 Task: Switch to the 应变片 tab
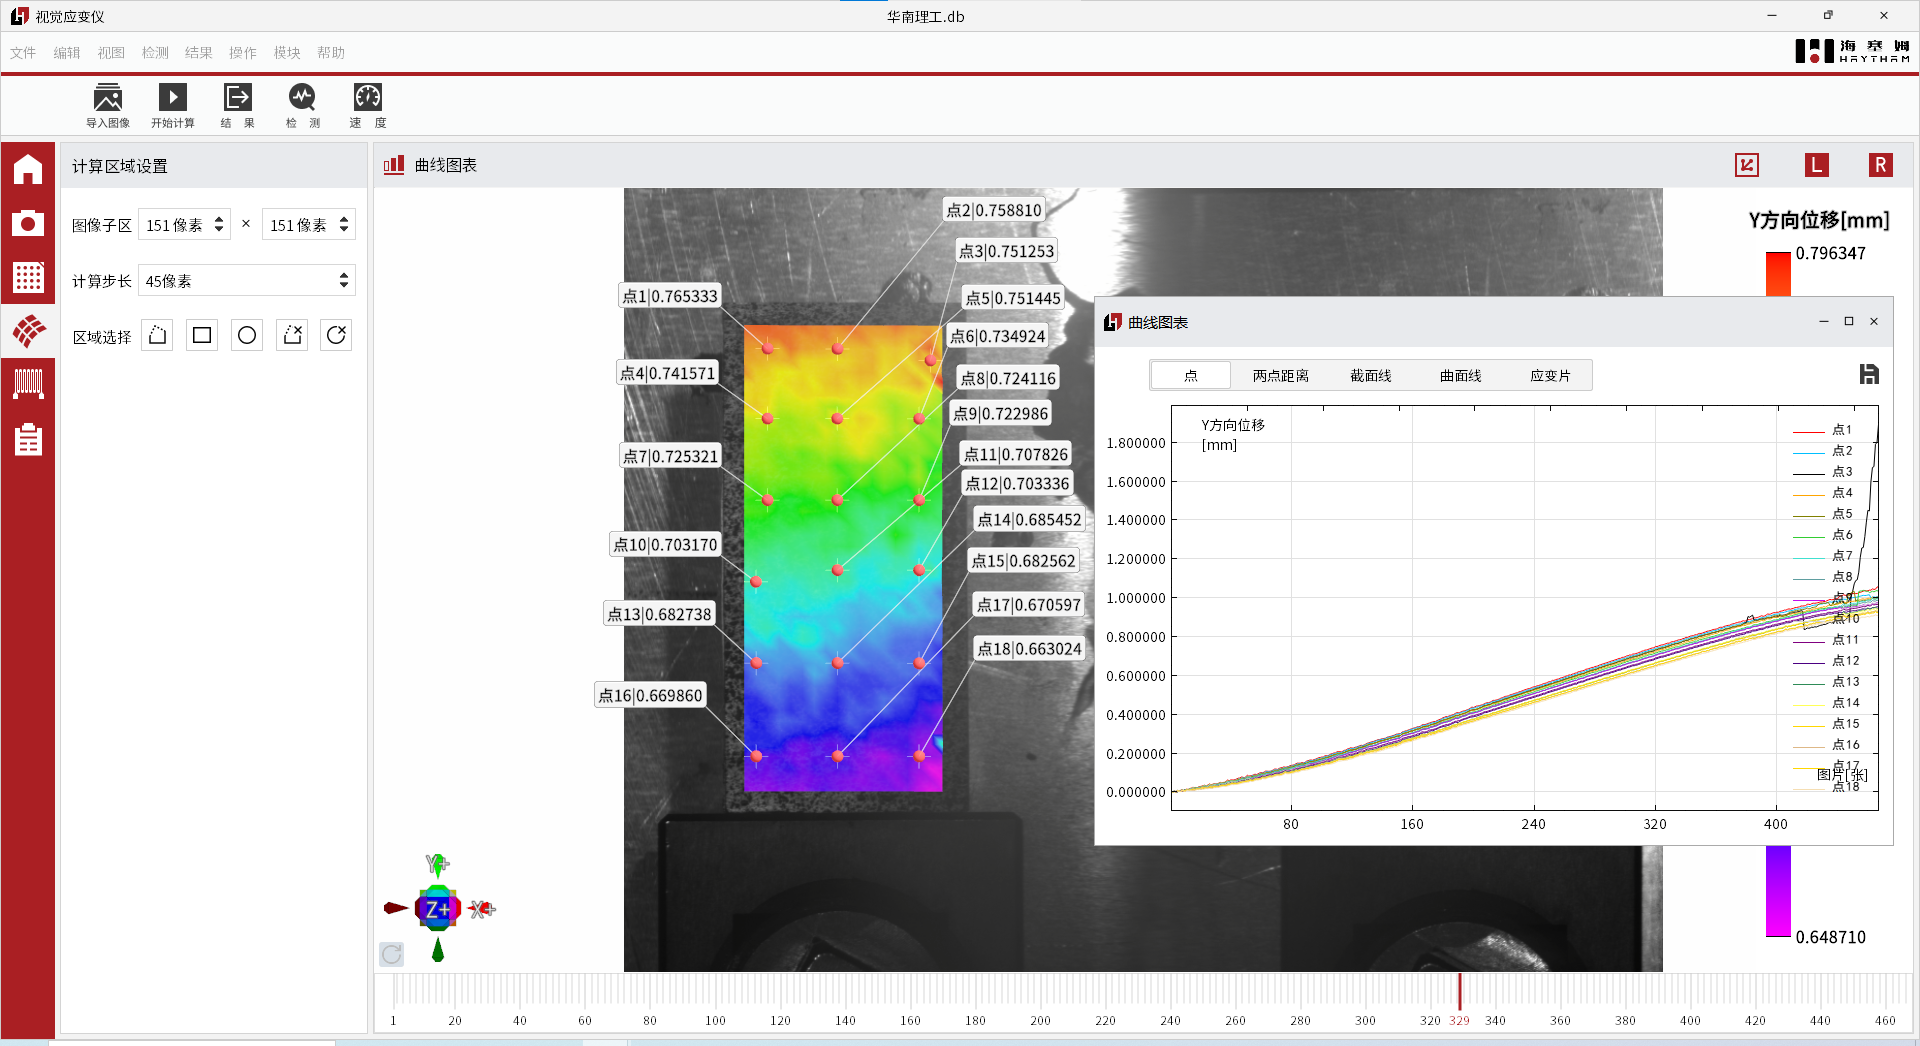click(x=1550, y=376)
